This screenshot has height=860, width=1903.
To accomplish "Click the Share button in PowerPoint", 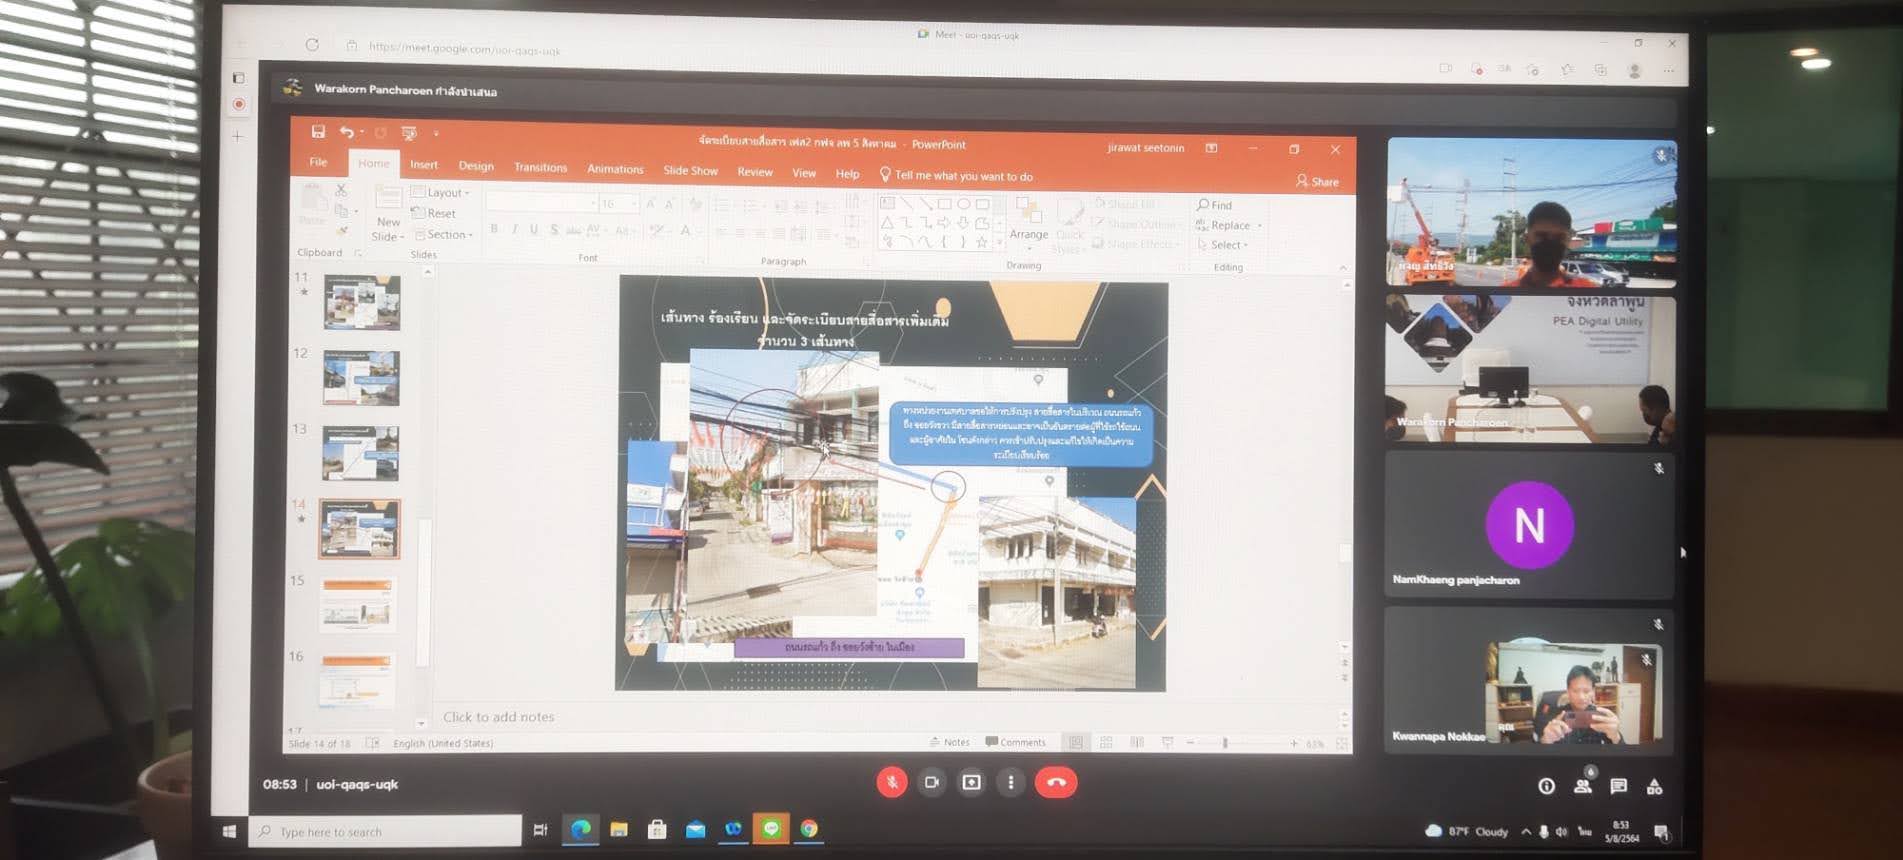I will click(x=1317, y=181).
